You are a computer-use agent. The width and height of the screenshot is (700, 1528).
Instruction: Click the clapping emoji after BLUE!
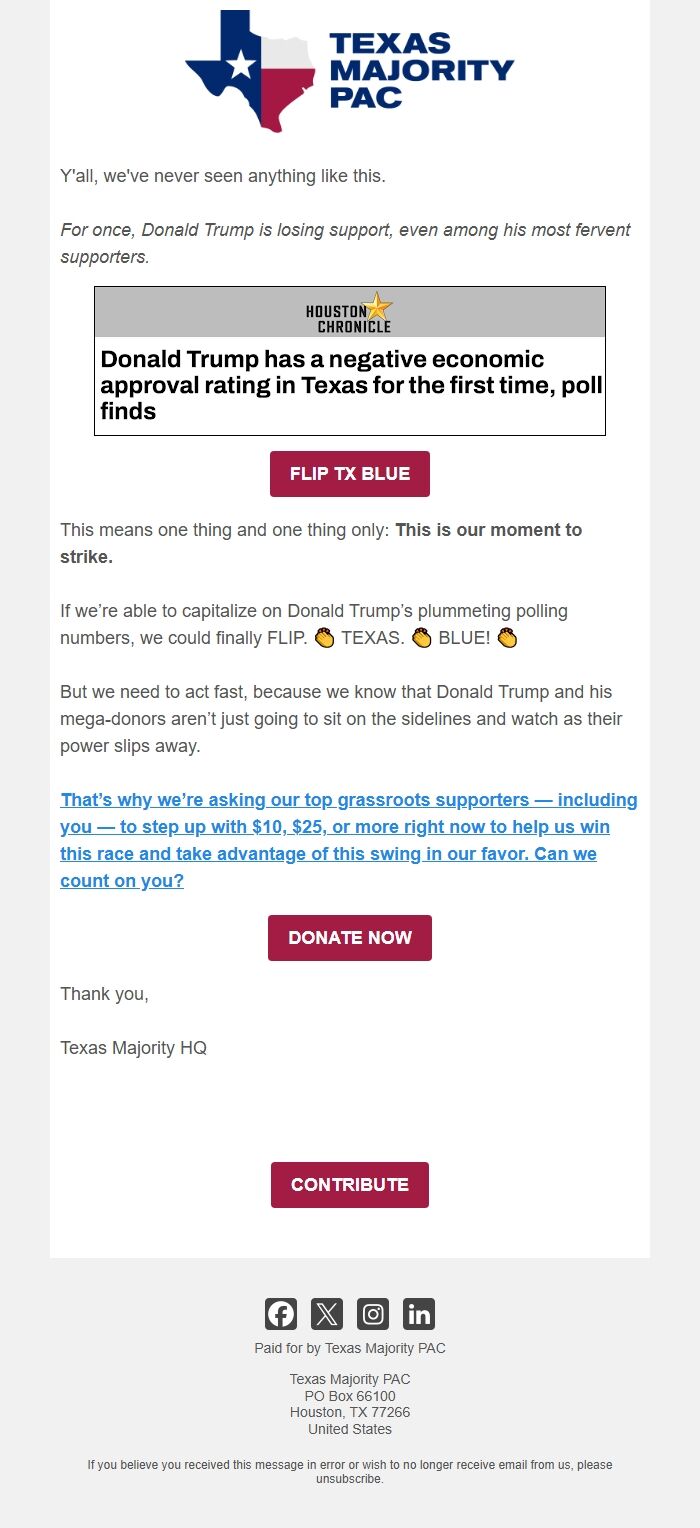[x=507, y=638]
